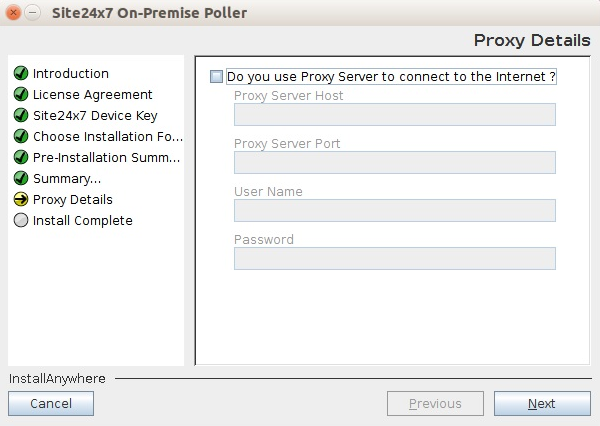The width and height of the screenshot is (600, 426).
Task: Select the Install Complete step label
Action: click(82, 221)
